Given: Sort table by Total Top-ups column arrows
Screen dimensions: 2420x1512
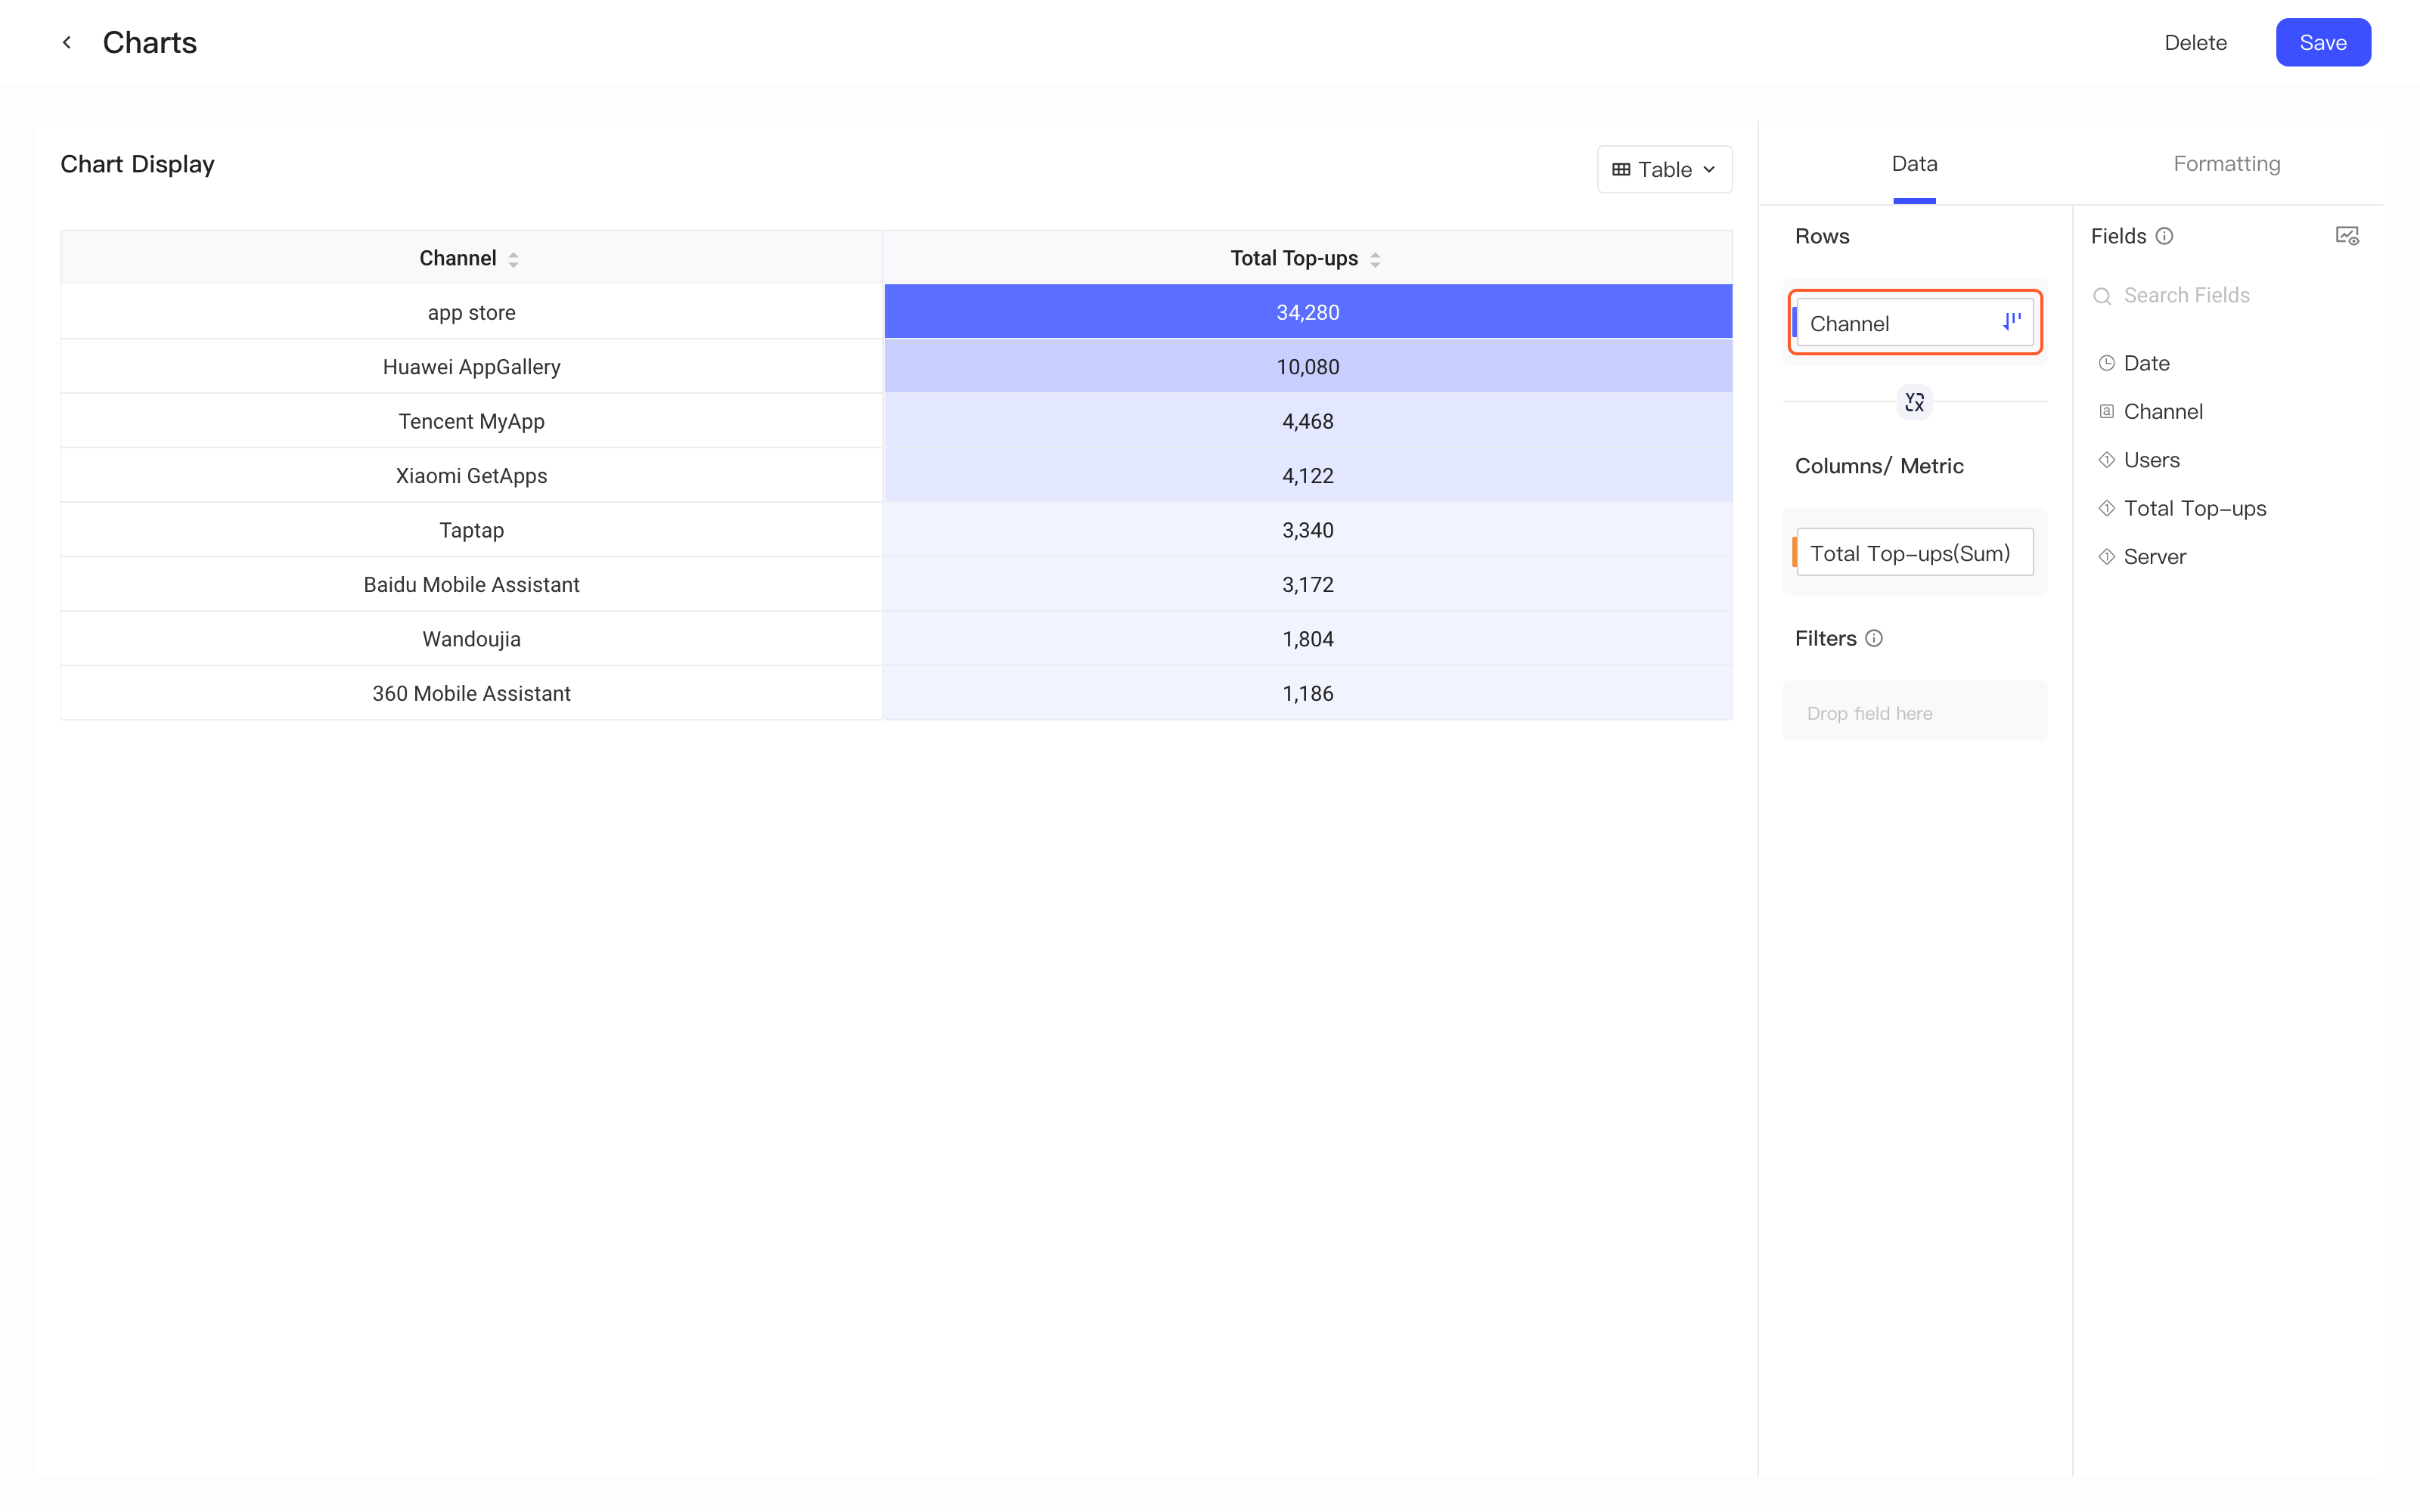Looking at the screenshot, I should tap(1375, 259).
